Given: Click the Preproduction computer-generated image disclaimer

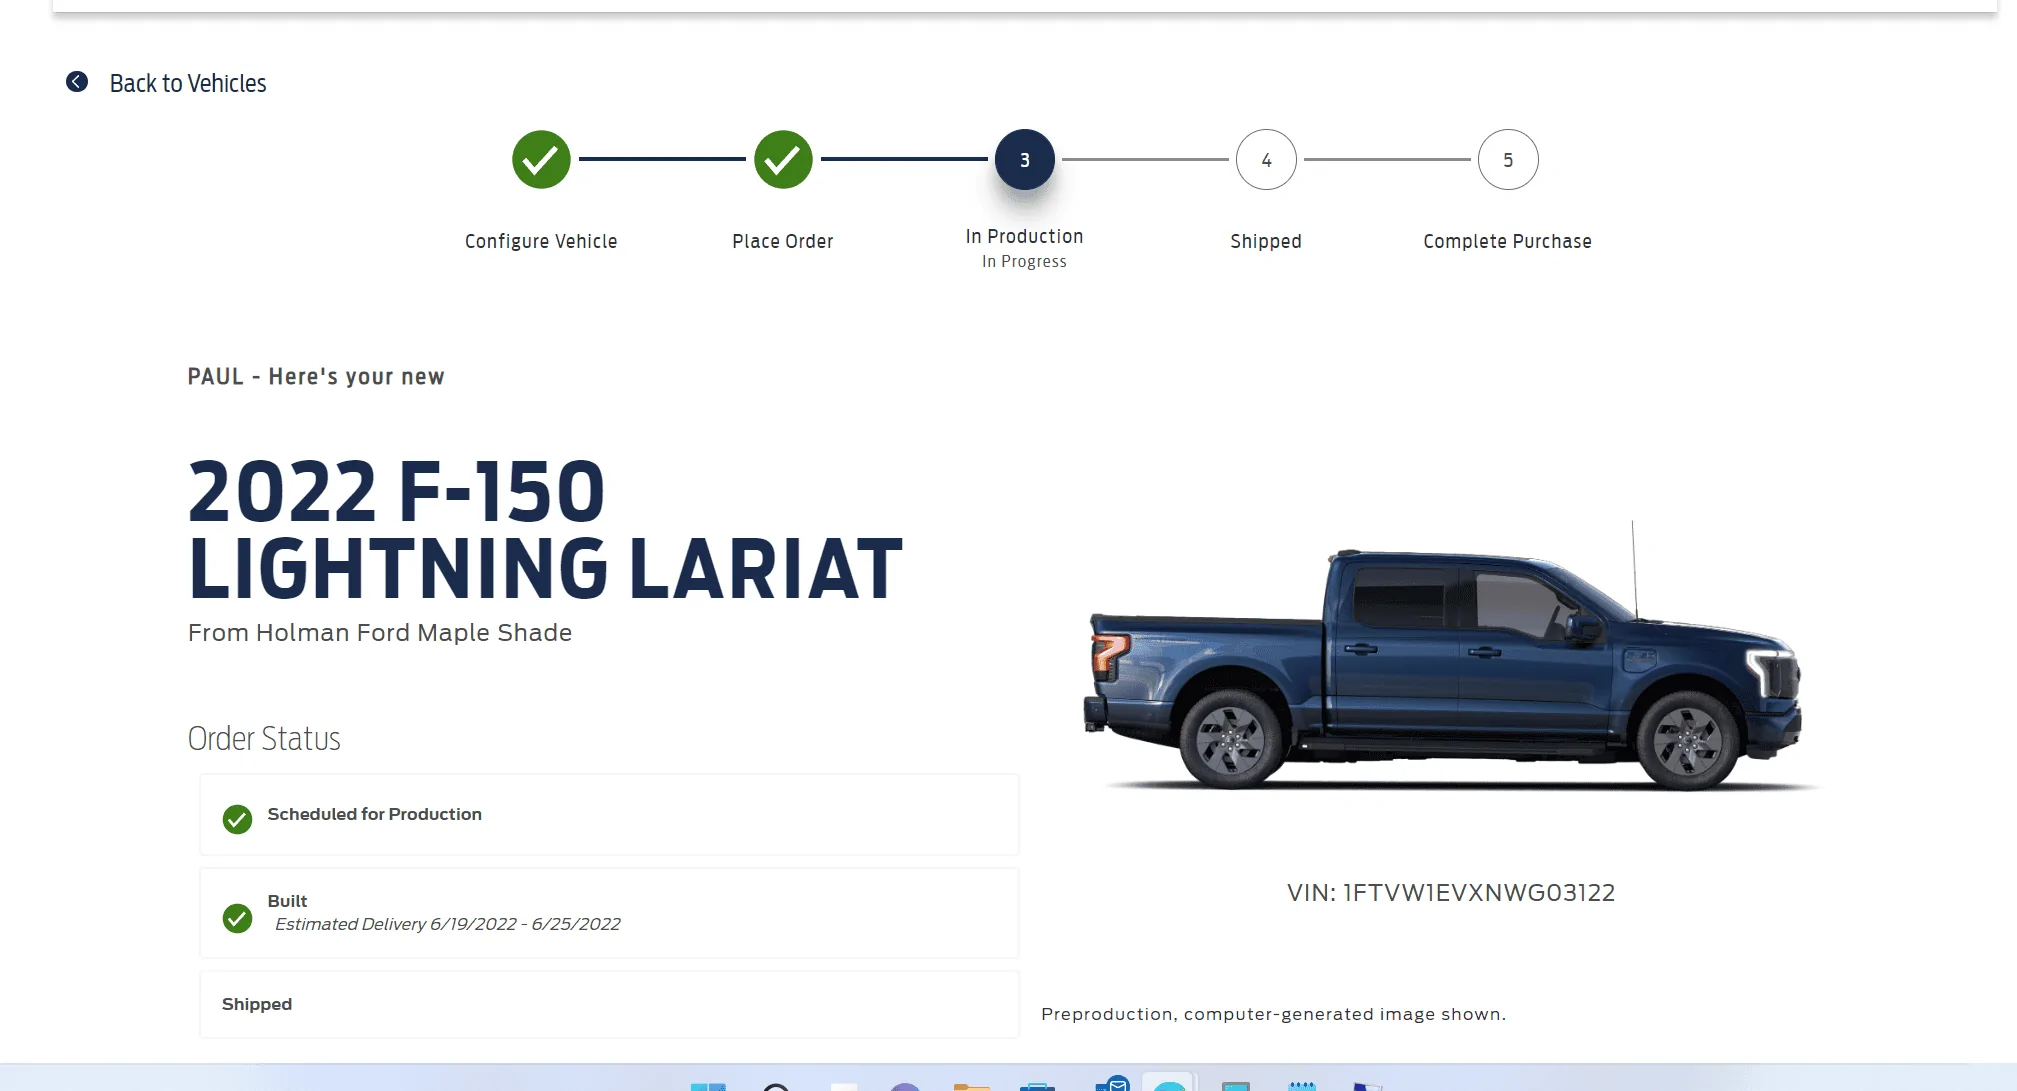Looking at the screenshot, I should click(x=1273, y=1014).
